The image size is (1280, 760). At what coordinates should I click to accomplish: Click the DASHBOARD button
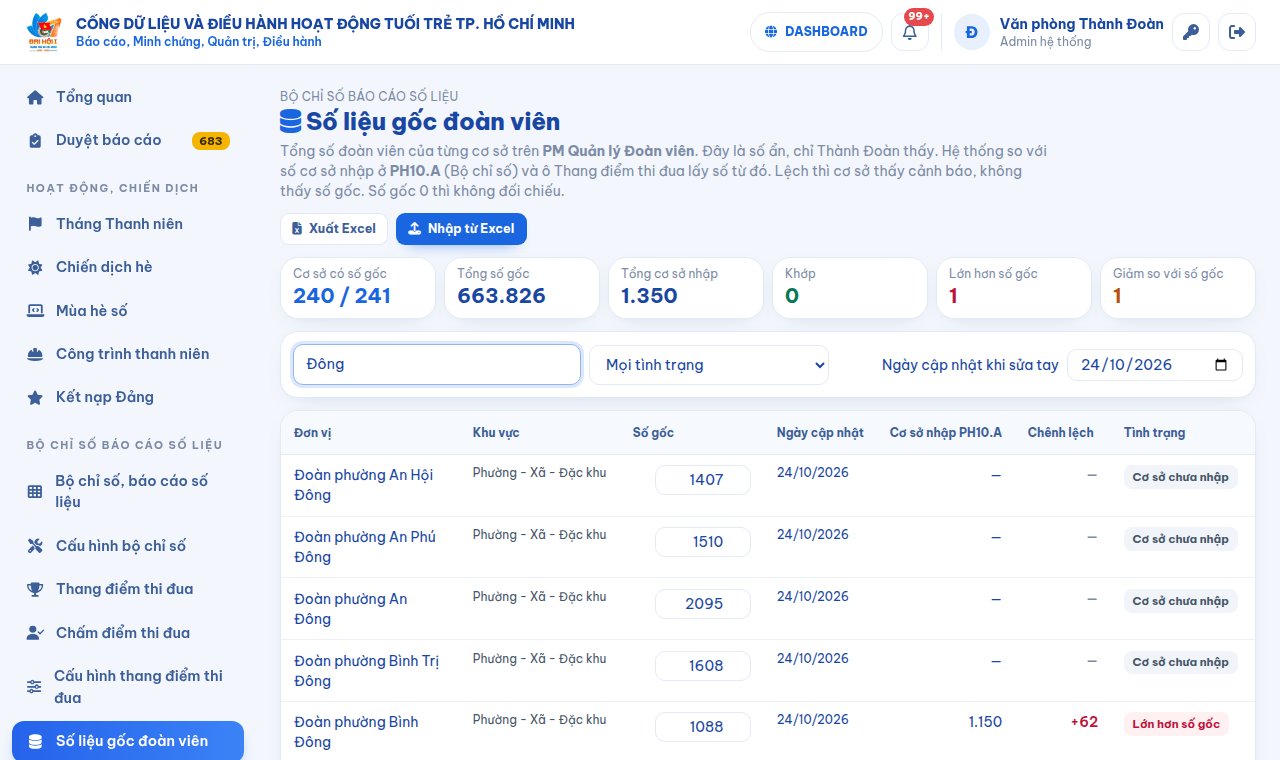[x=816, y=32]
